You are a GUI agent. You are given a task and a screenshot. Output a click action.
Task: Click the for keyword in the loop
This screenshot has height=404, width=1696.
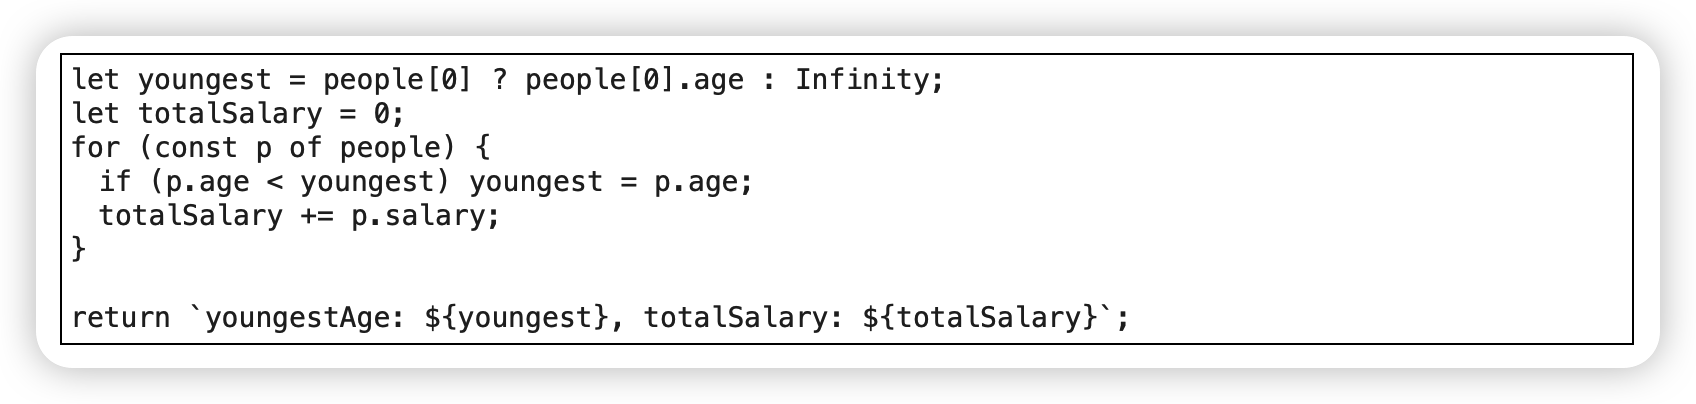96,147
